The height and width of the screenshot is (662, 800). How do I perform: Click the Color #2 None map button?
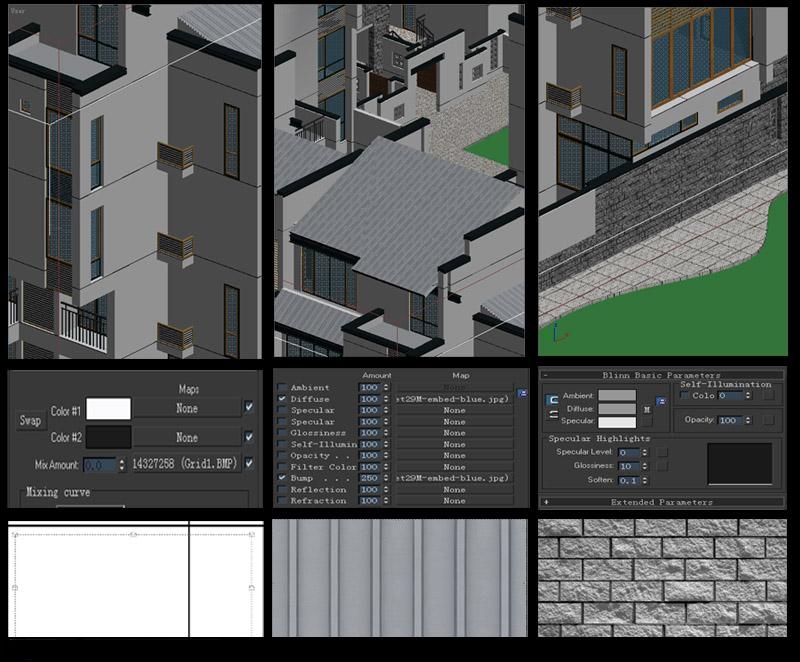(x=187, y=438)
